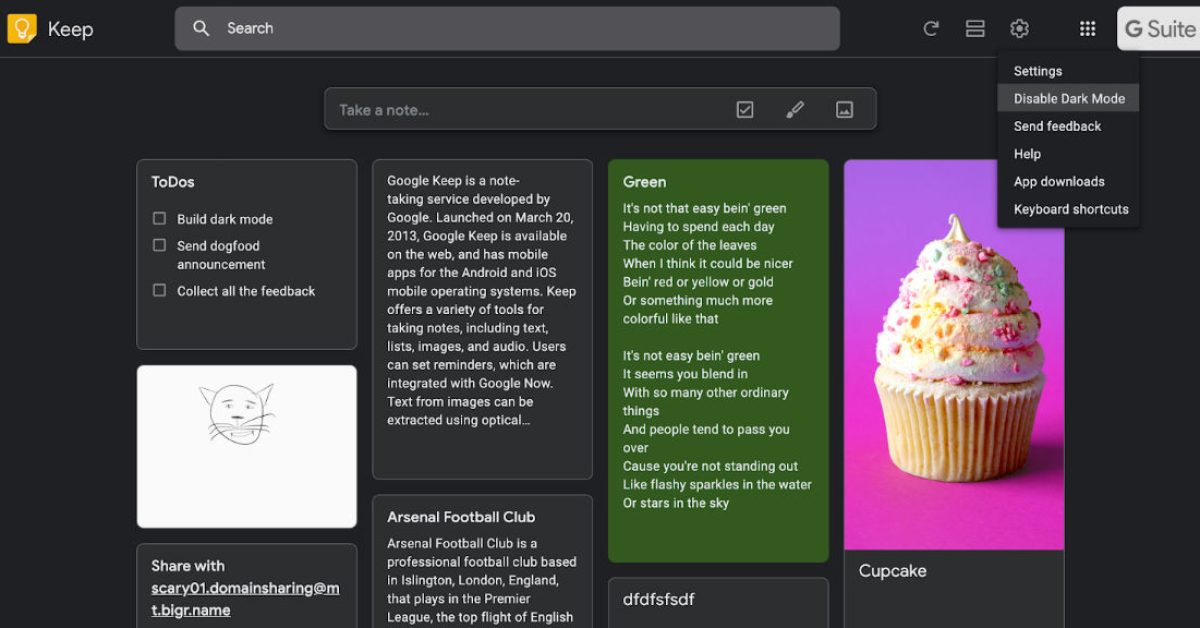1200x628 pixels.
Task: Click Send feedback in the menu
Action: (1057, 126)
